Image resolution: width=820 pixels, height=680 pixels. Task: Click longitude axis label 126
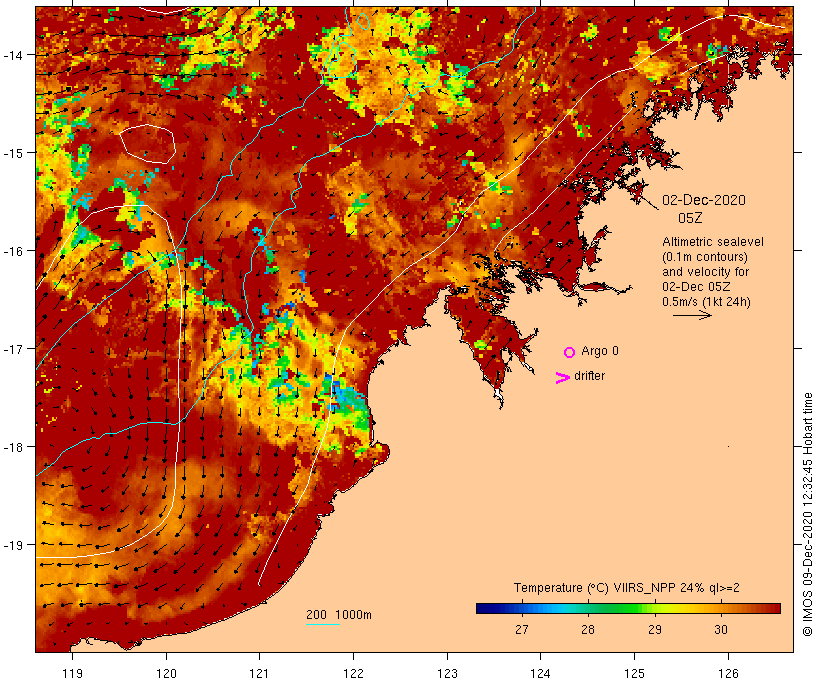coord(728,674)
